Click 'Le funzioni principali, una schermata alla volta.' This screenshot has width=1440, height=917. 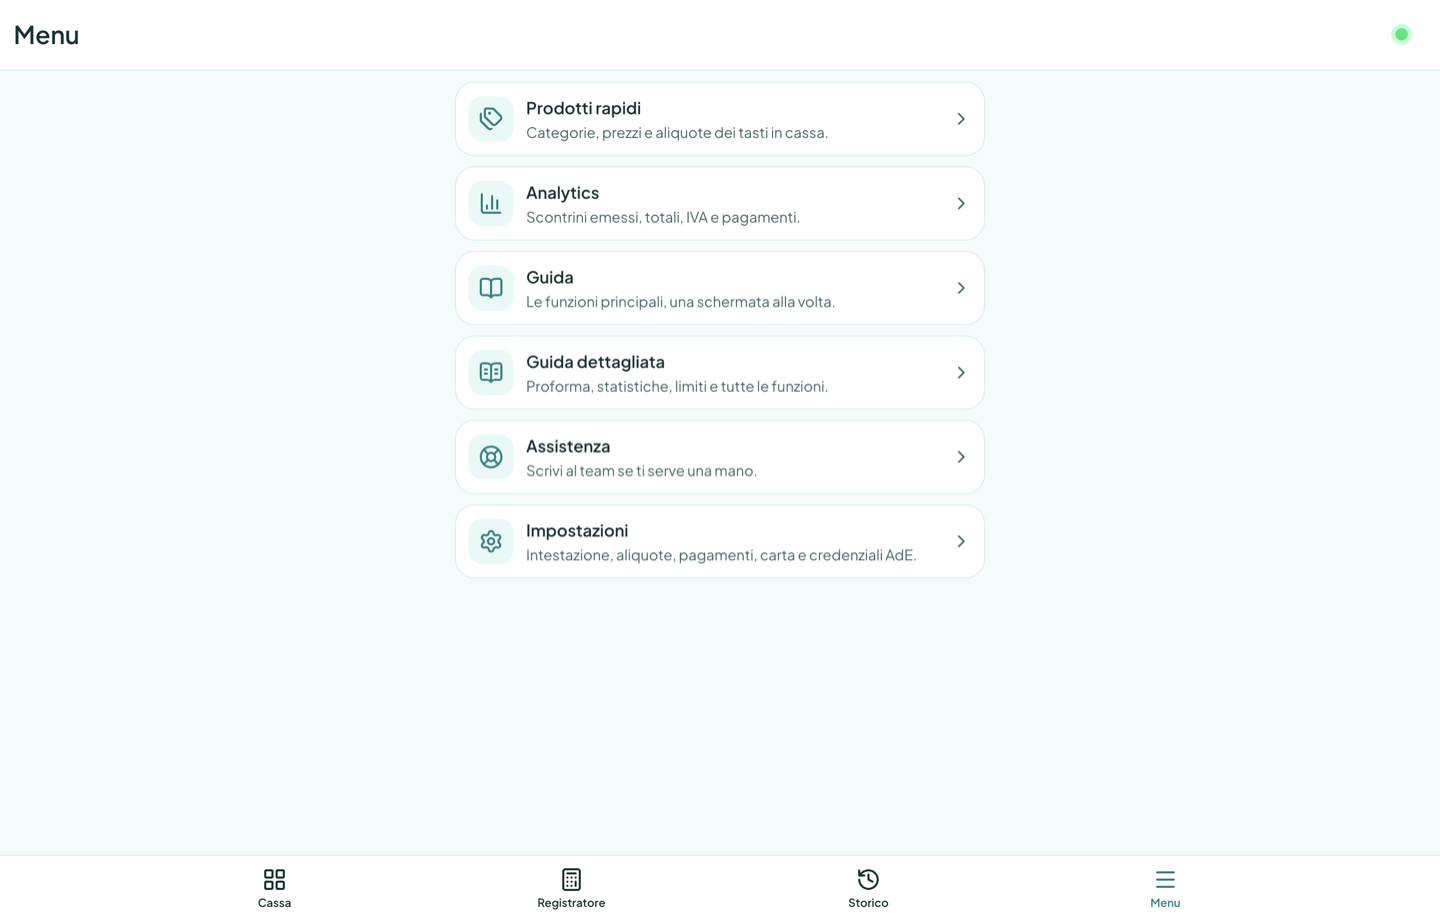click(680, 302)
